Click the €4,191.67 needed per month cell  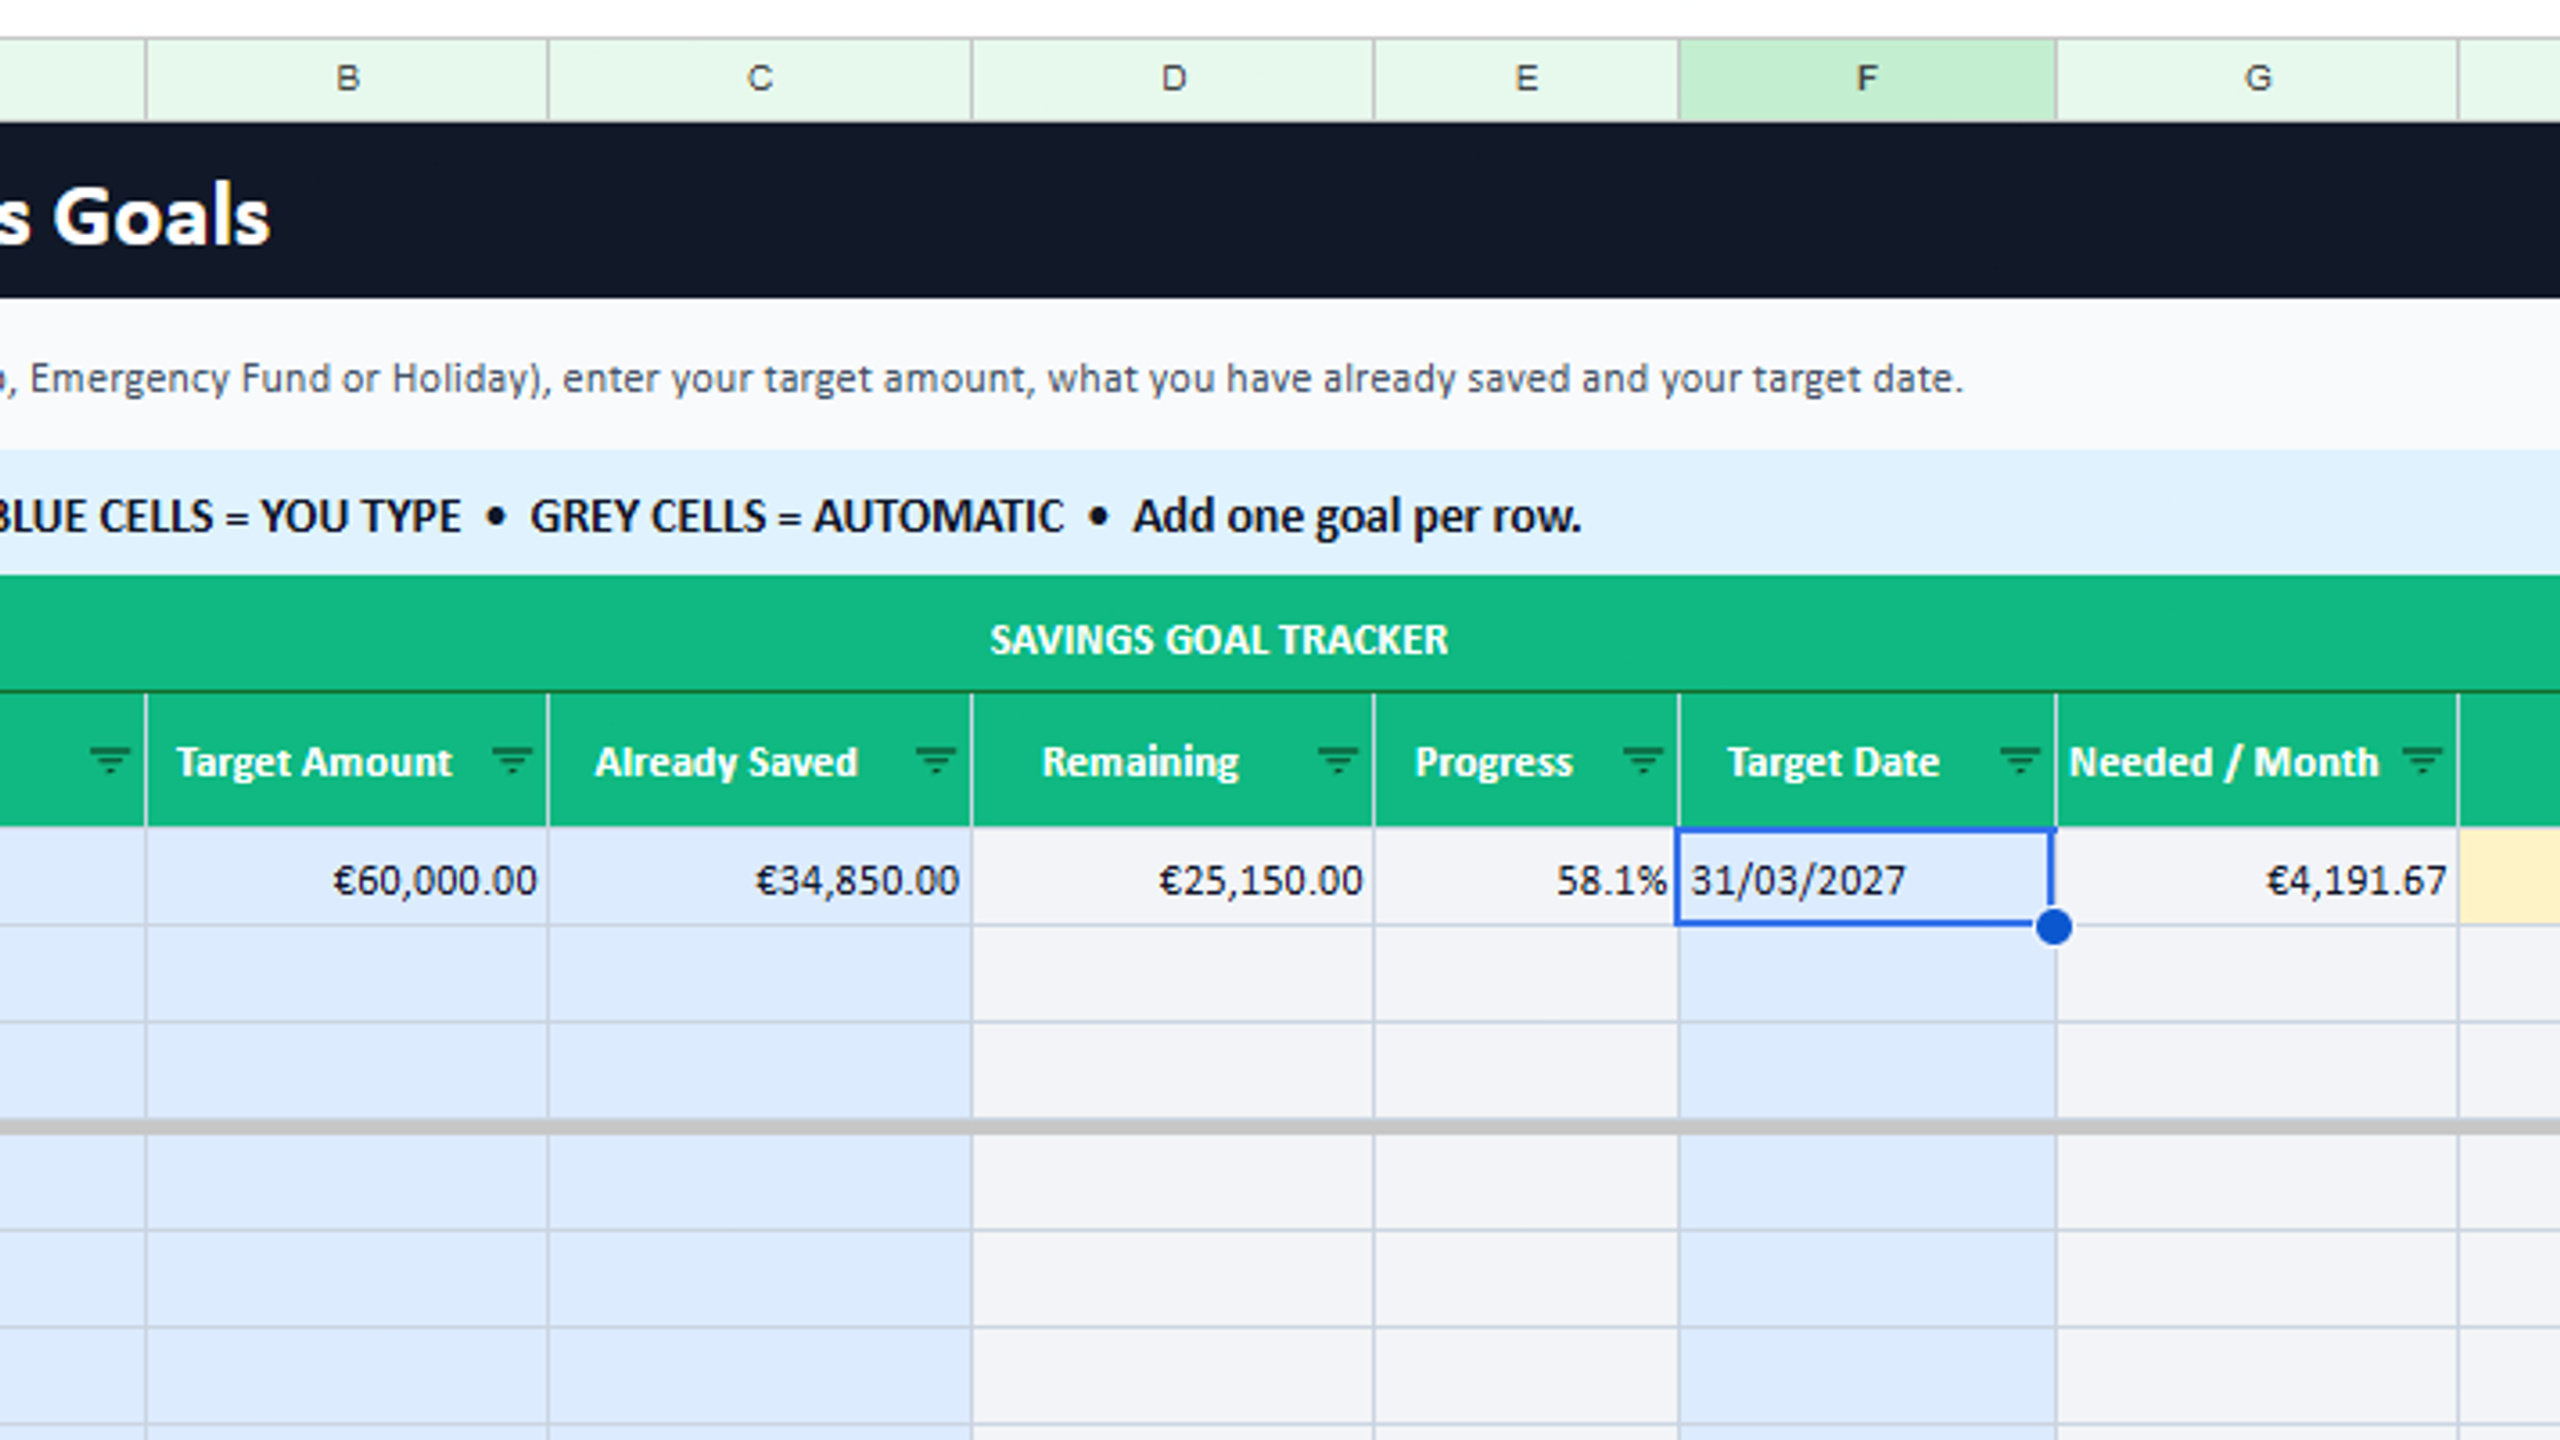coord(2258,878)
